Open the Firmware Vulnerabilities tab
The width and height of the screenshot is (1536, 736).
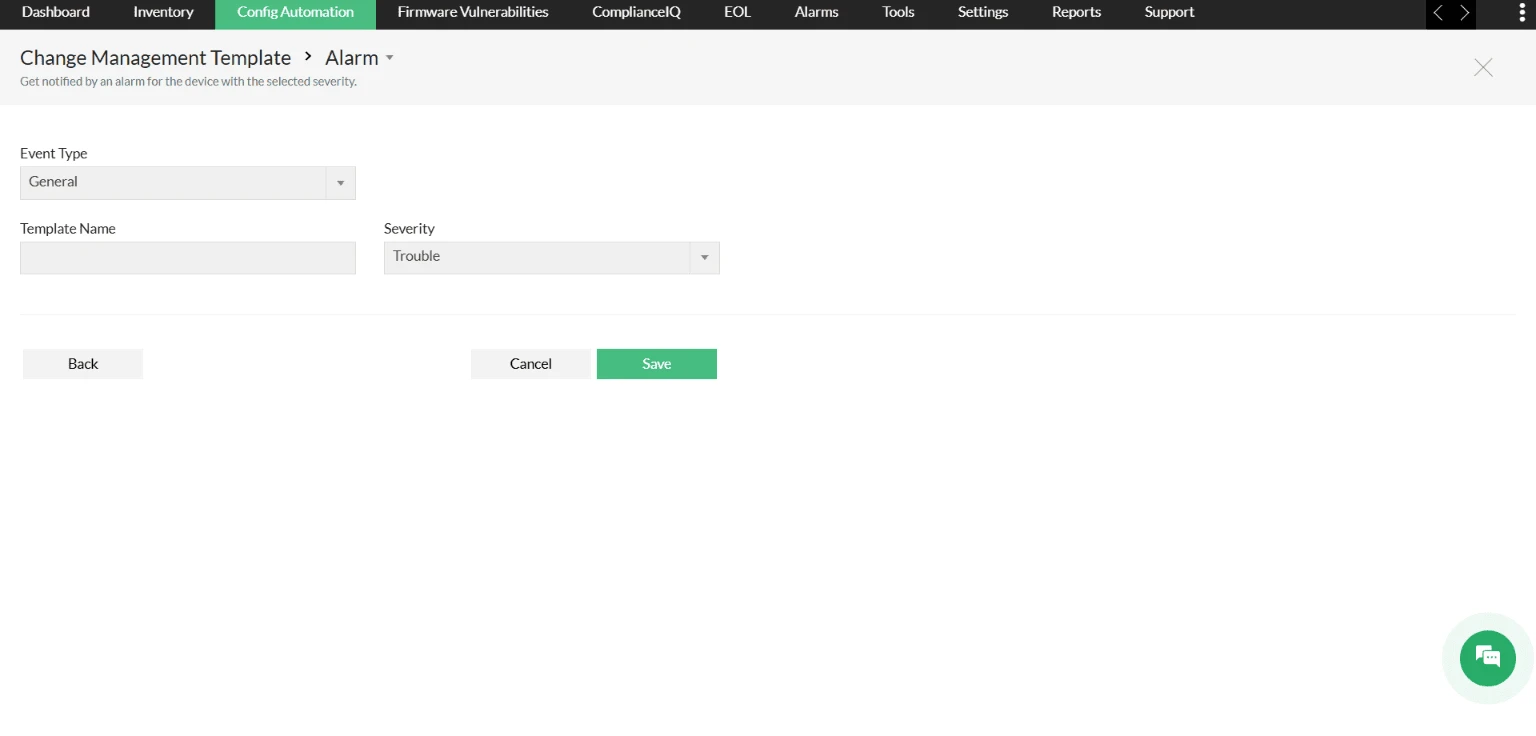(x=473, y=13)
